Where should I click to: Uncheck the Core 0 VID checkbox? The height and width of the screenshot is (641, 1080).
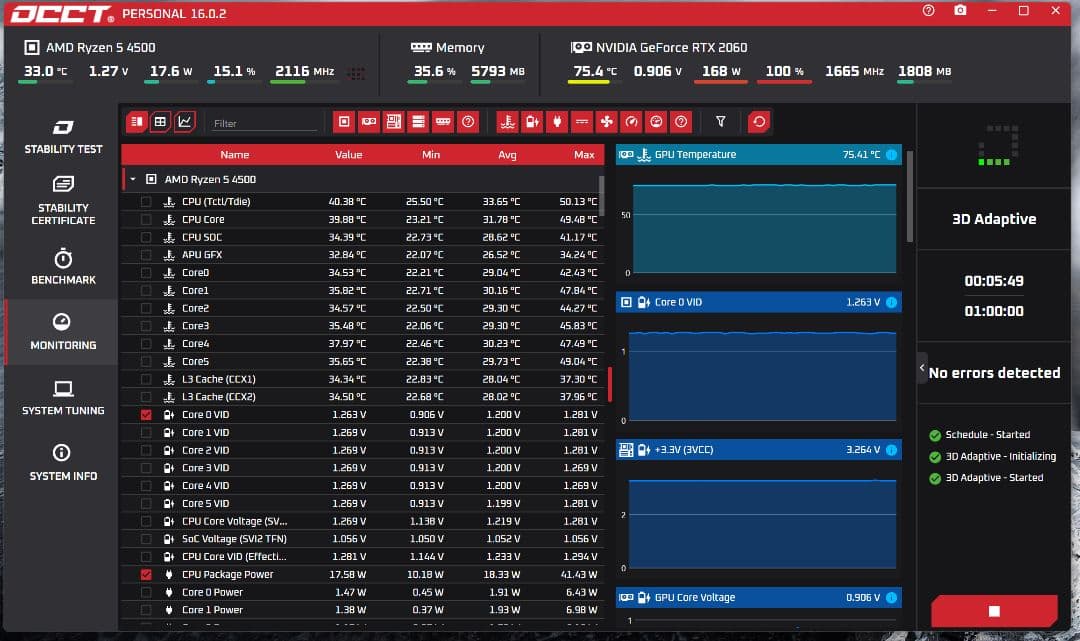coord(146,414)
